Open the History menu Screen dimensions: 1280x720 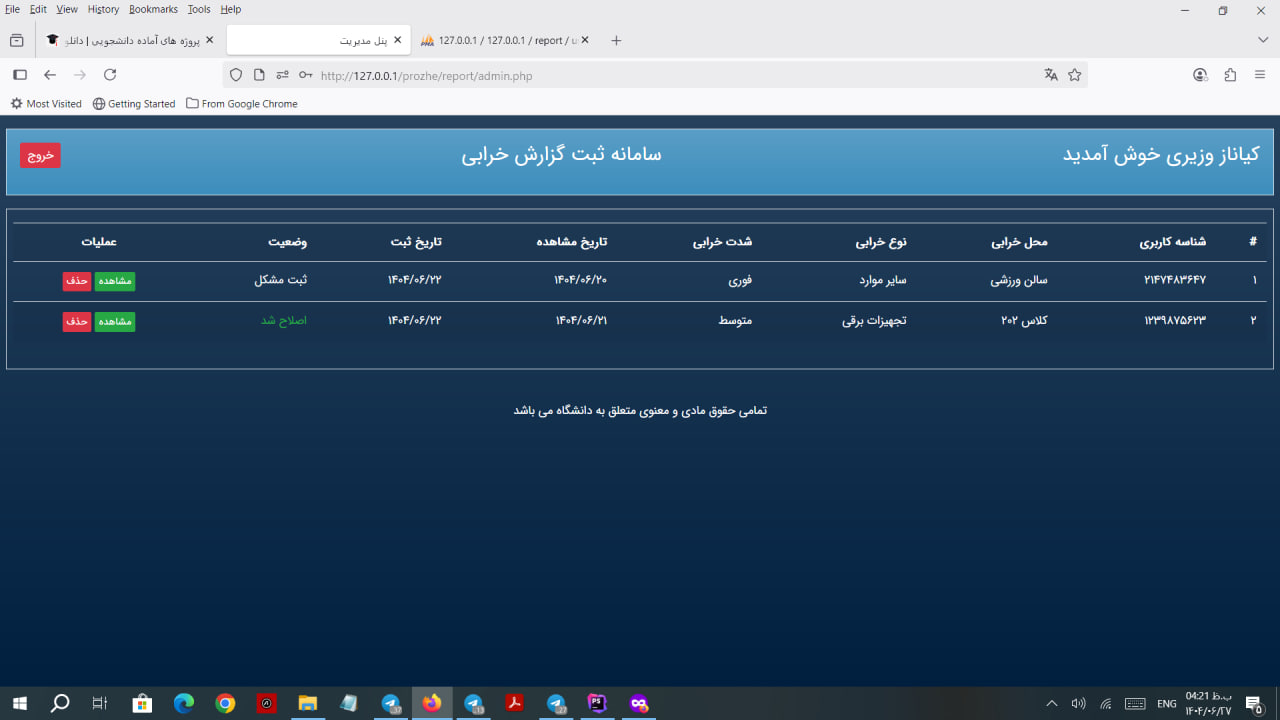coord(103,9)
